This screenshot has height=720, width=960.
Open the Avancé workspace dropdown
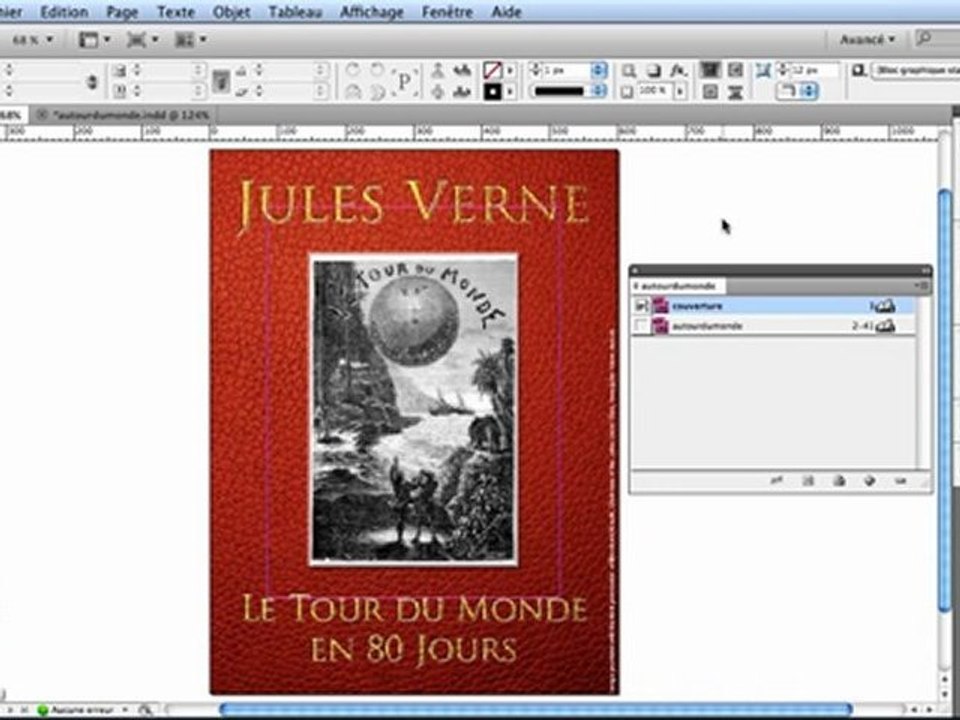point(867,39)
